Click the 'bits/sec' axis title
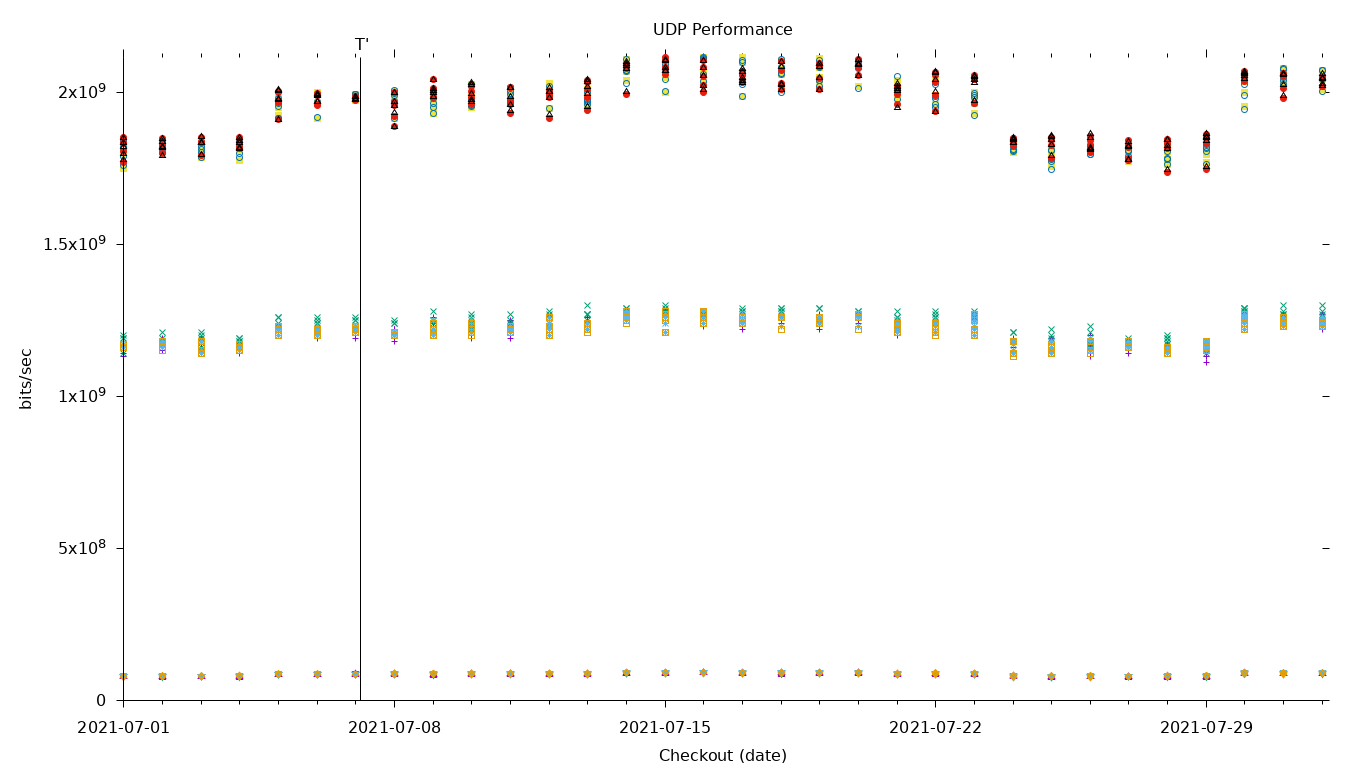1360x768 pixels. (x=26, y=378)
